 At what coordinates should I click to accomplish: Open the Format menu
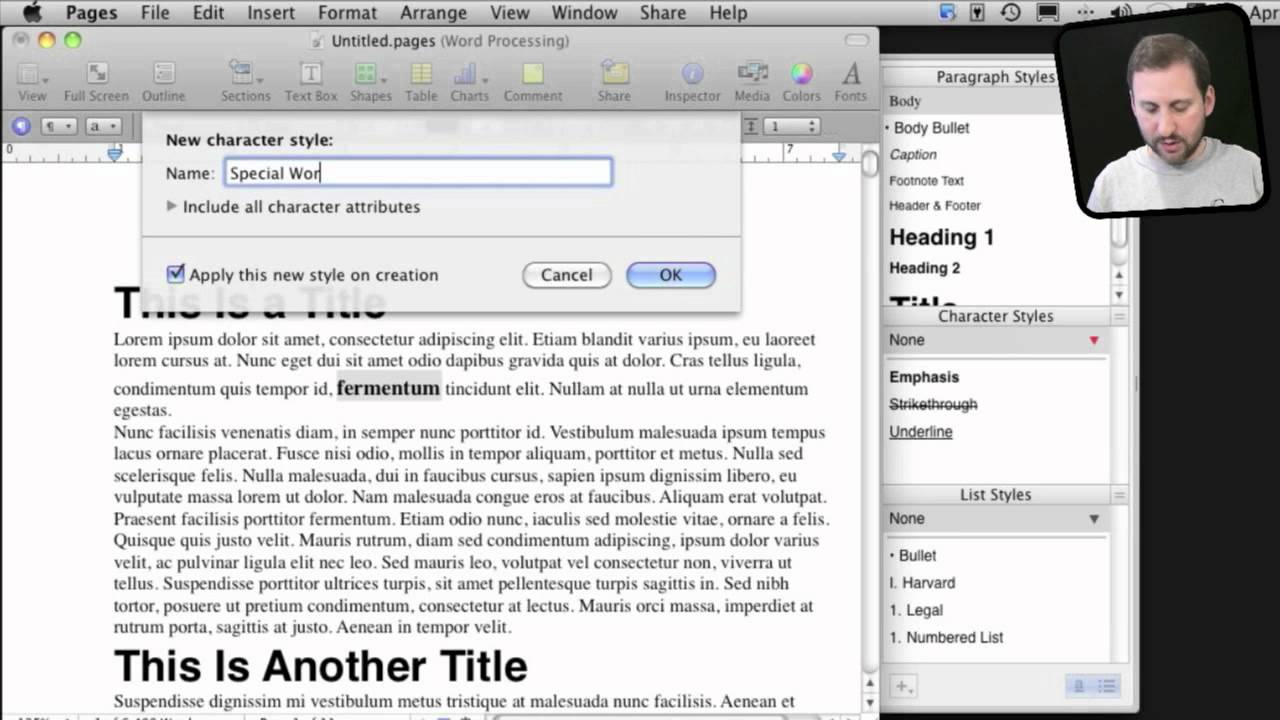point(347,13)
